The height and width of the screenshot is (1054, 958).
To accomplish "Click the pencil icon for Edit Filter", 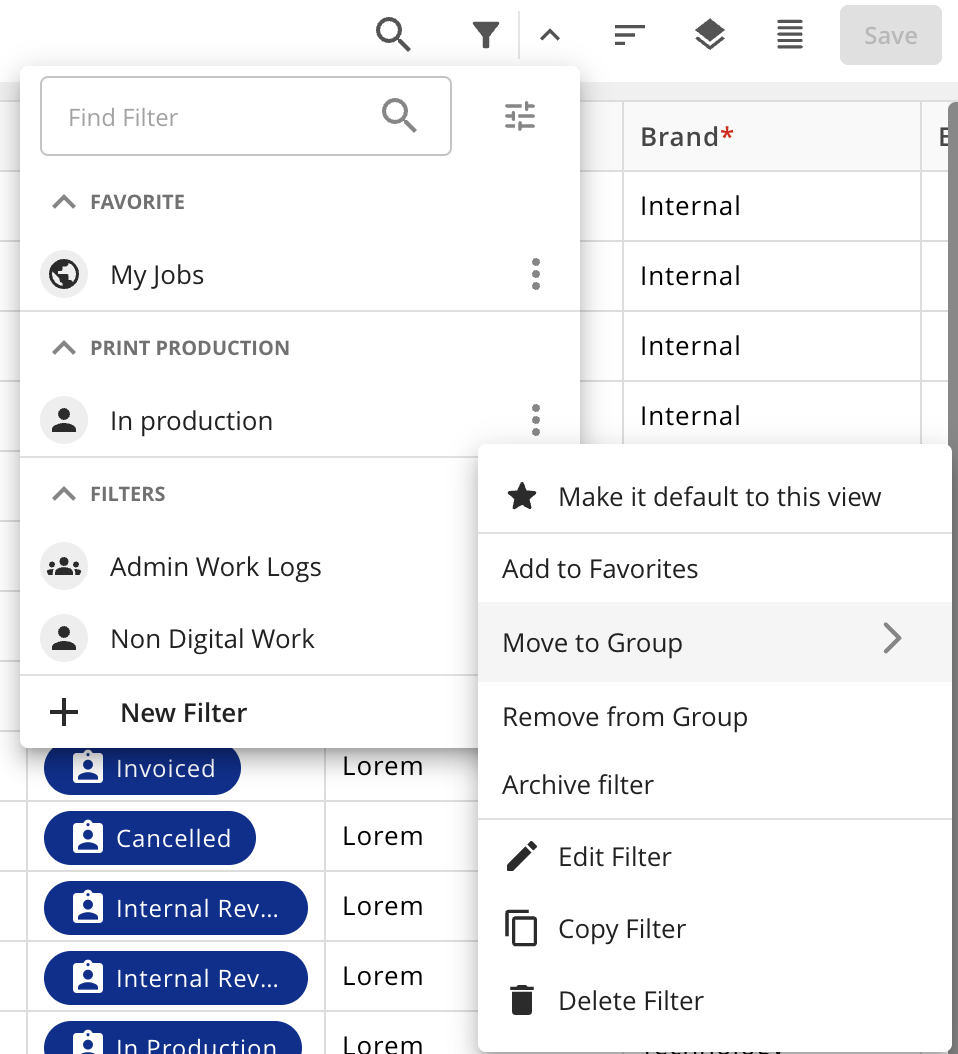I will (x=522, y=856).
